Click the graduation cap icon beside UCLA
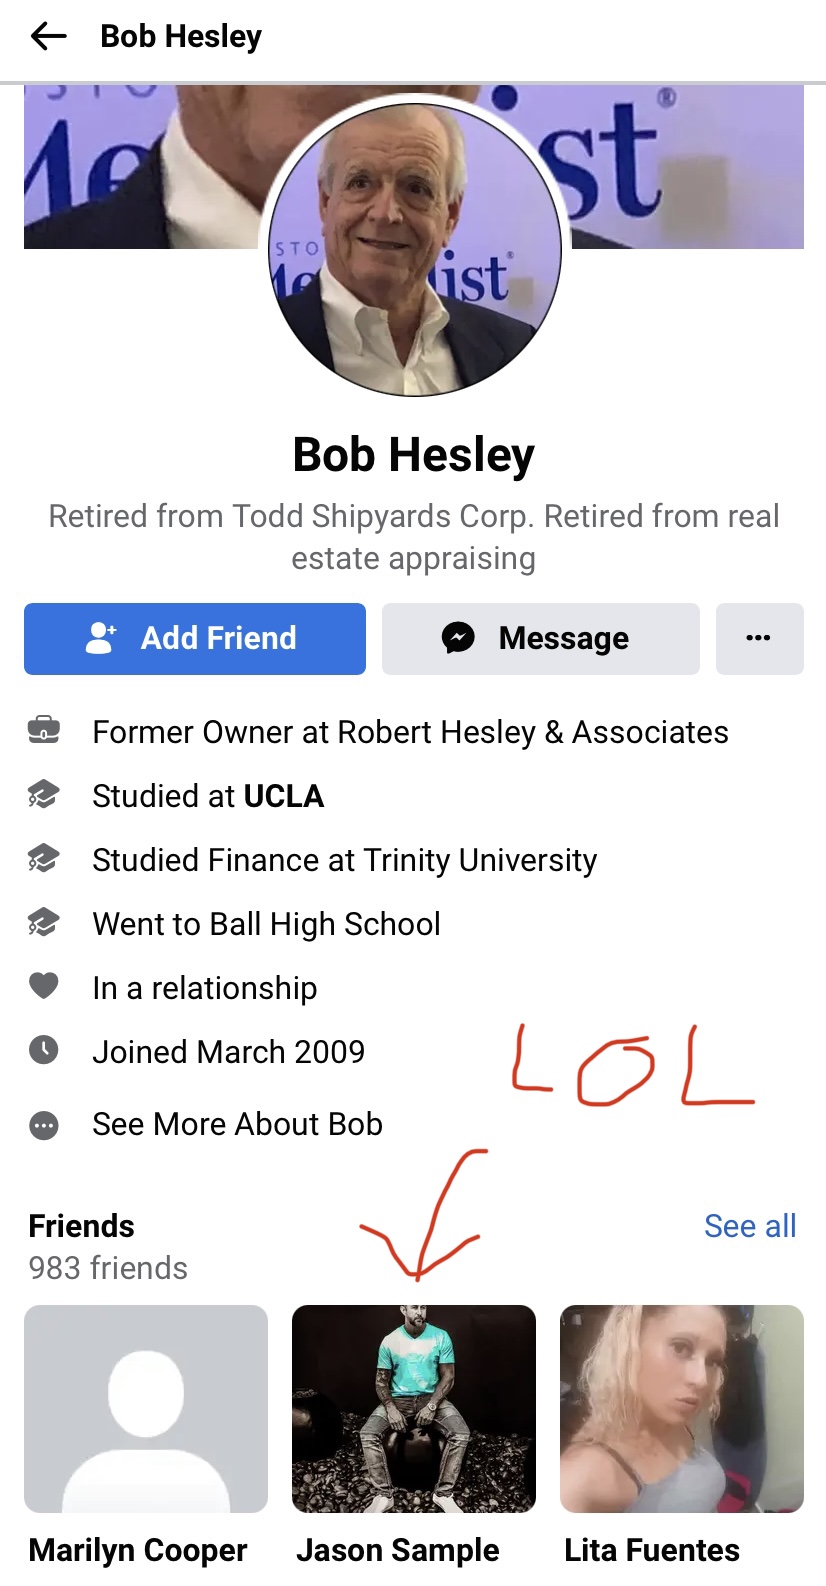This screenshot has height=1586, width=826. [x=43, y=795]
